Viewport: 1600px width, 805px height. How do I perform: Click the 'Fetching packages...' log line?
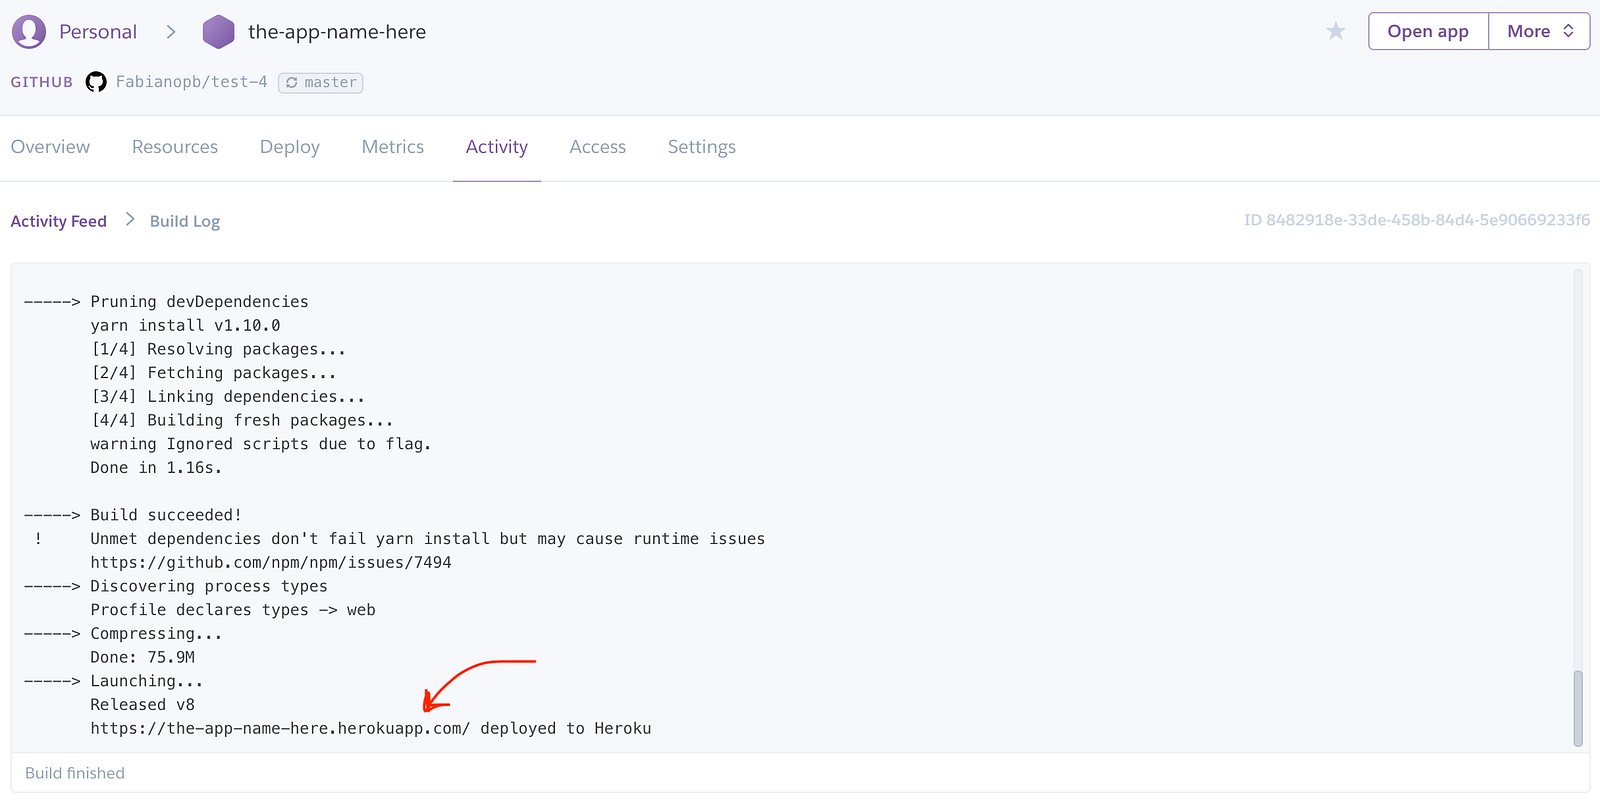click(213, 373)
